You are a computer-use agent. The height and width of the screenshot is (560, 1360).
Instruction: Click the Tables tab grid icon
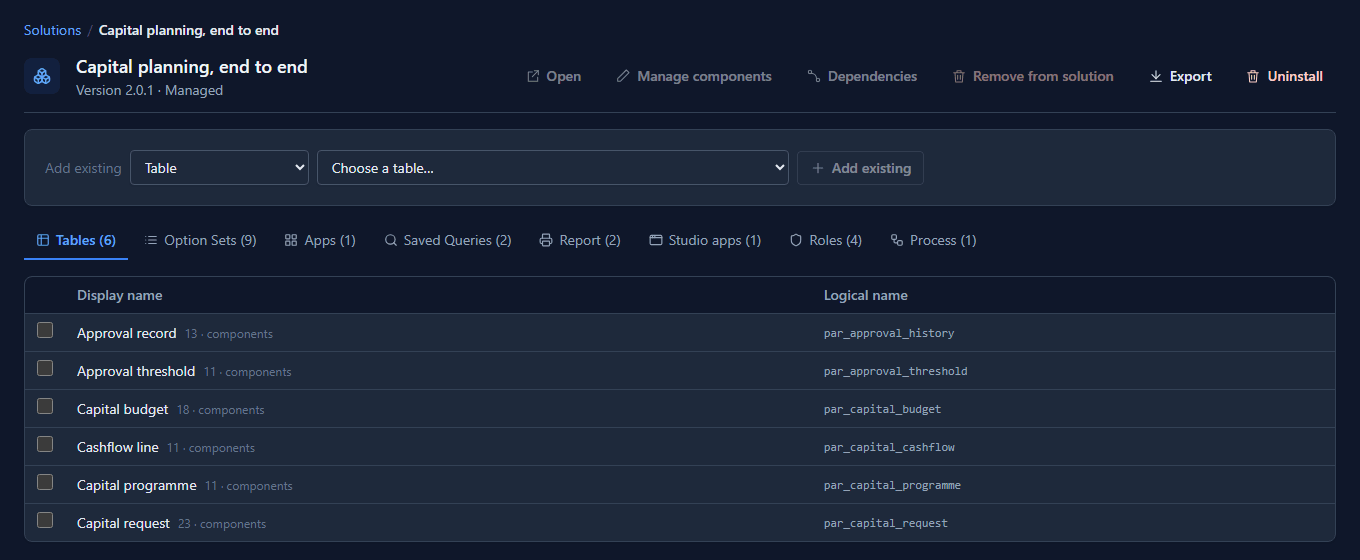pos(43,240)
